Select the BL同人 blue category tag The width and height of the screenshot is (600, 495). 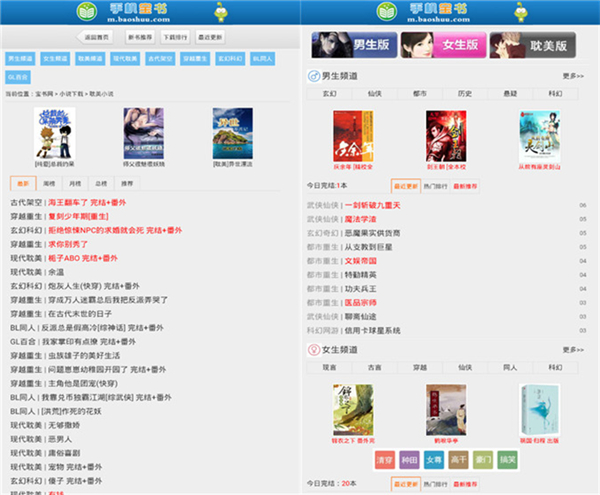point(262,59)
